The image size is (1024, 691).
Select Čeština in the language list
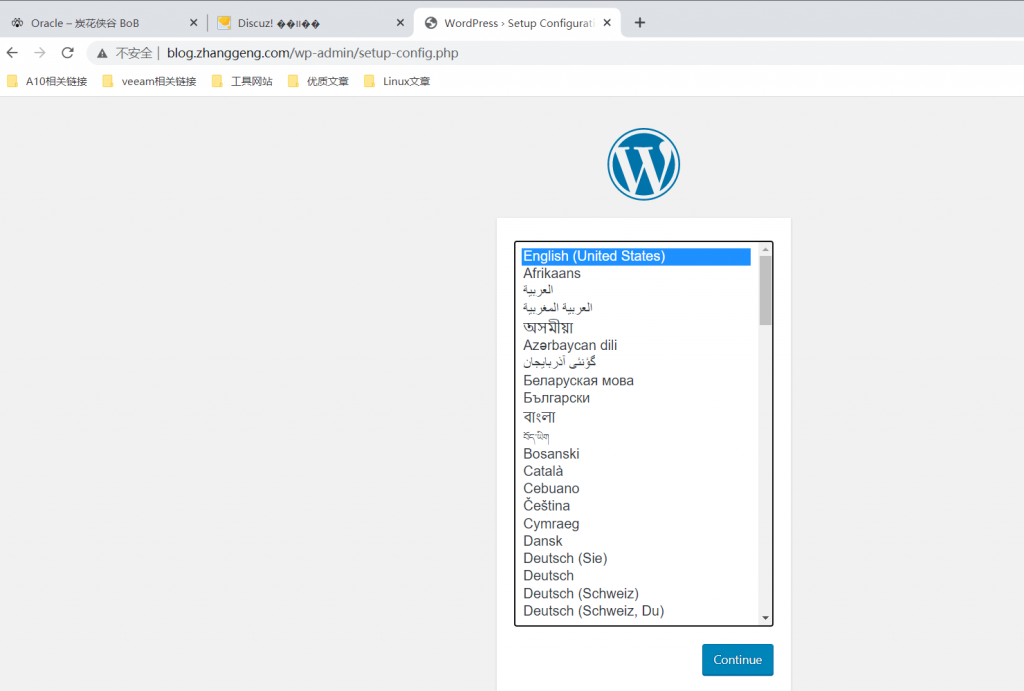click(636, 506)
